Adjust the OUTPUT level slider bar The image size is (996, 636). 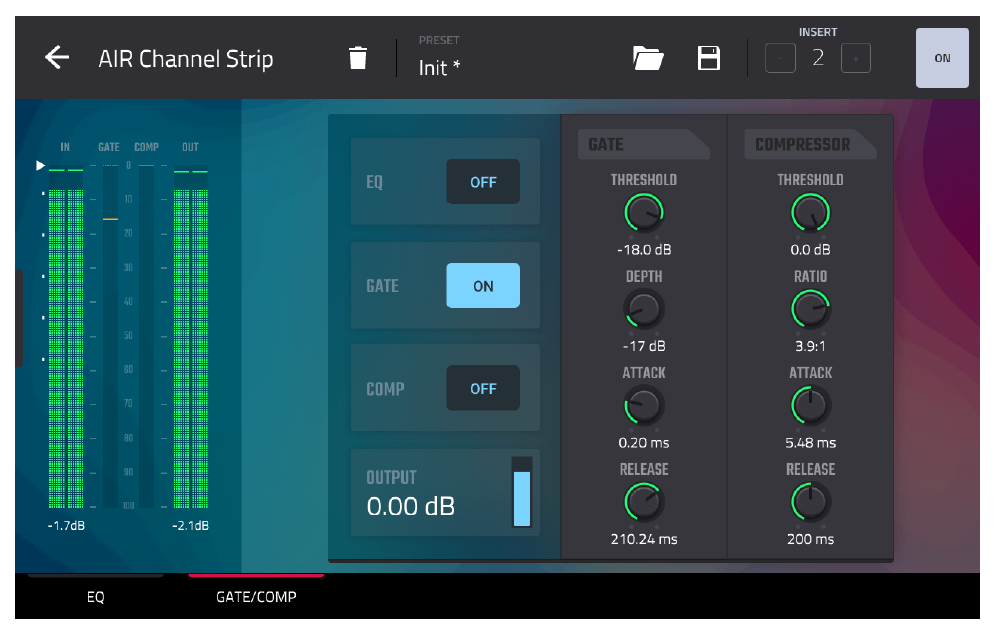(522, 492)
